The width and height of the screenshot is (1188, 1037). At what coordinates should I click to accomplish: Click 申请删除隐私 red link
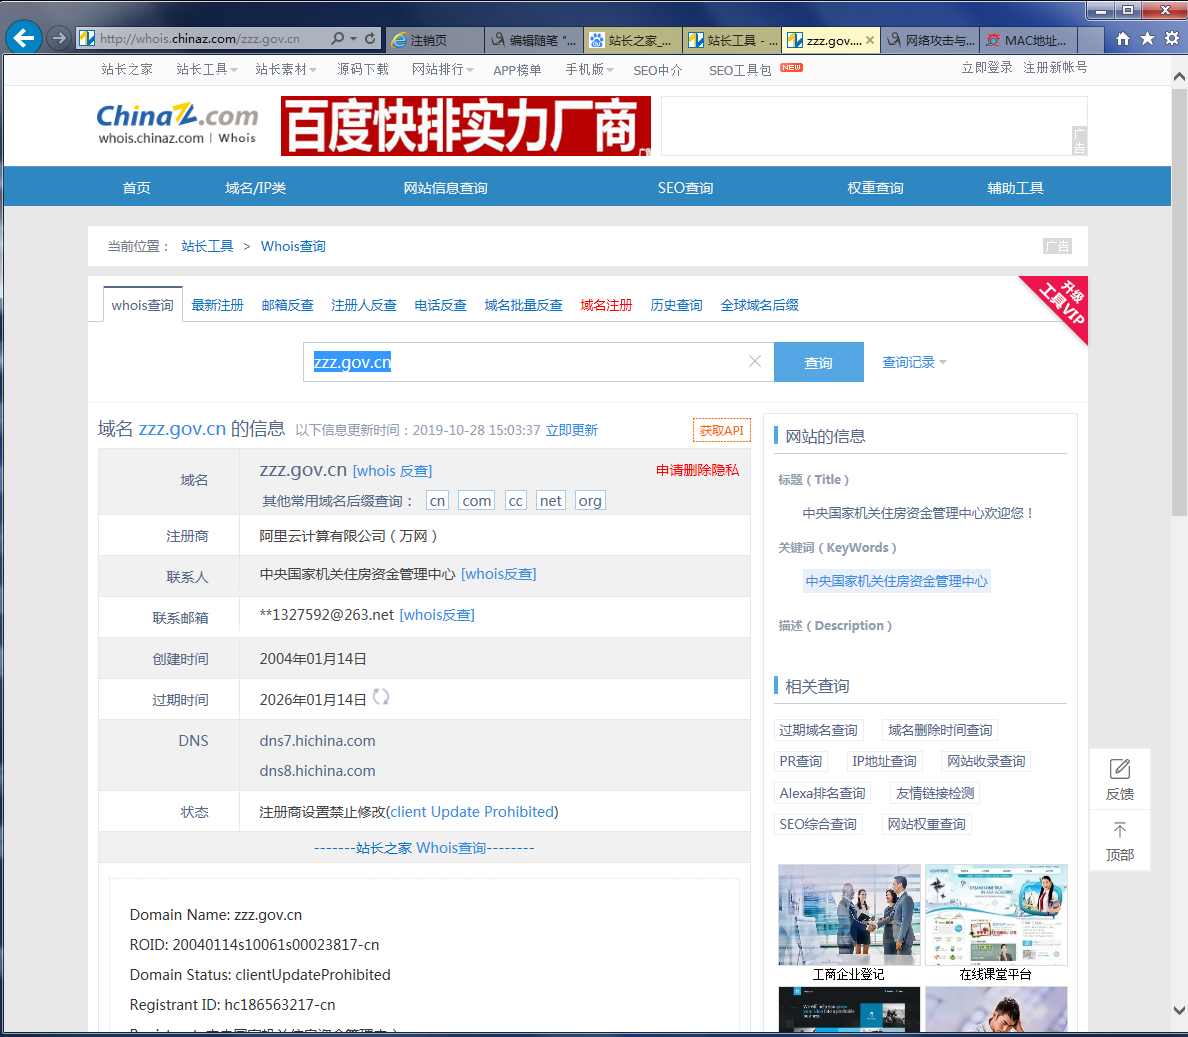click(x=697, y=470)
